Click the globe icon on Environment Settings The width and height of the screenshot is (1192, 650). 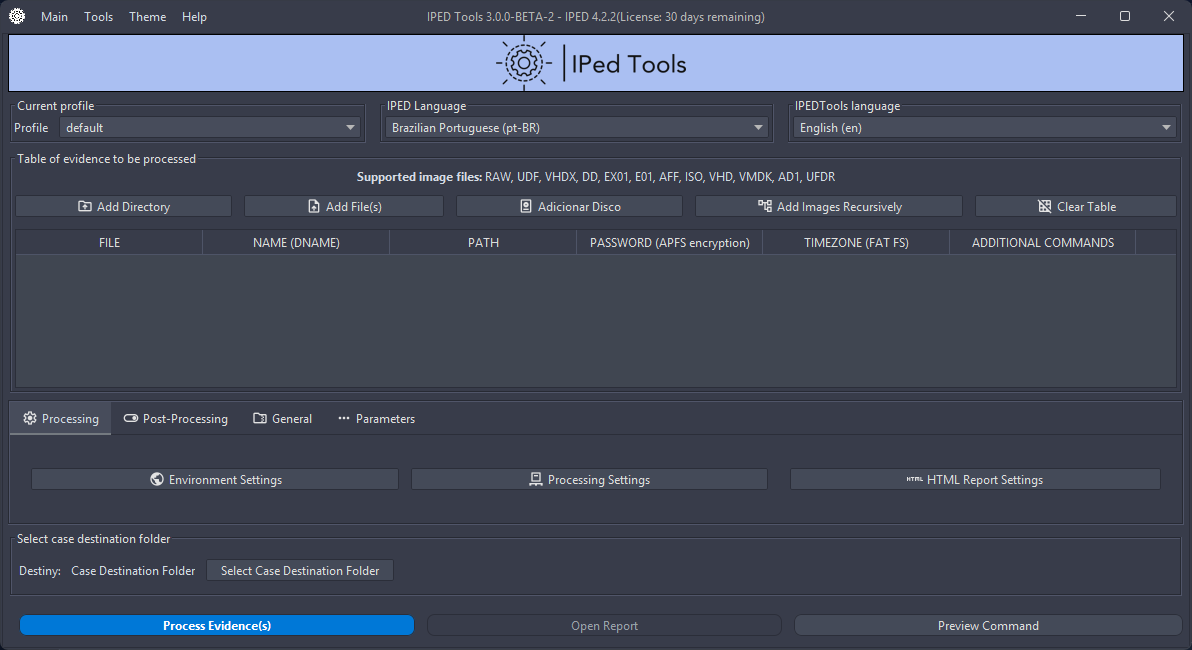pos(157,480)
